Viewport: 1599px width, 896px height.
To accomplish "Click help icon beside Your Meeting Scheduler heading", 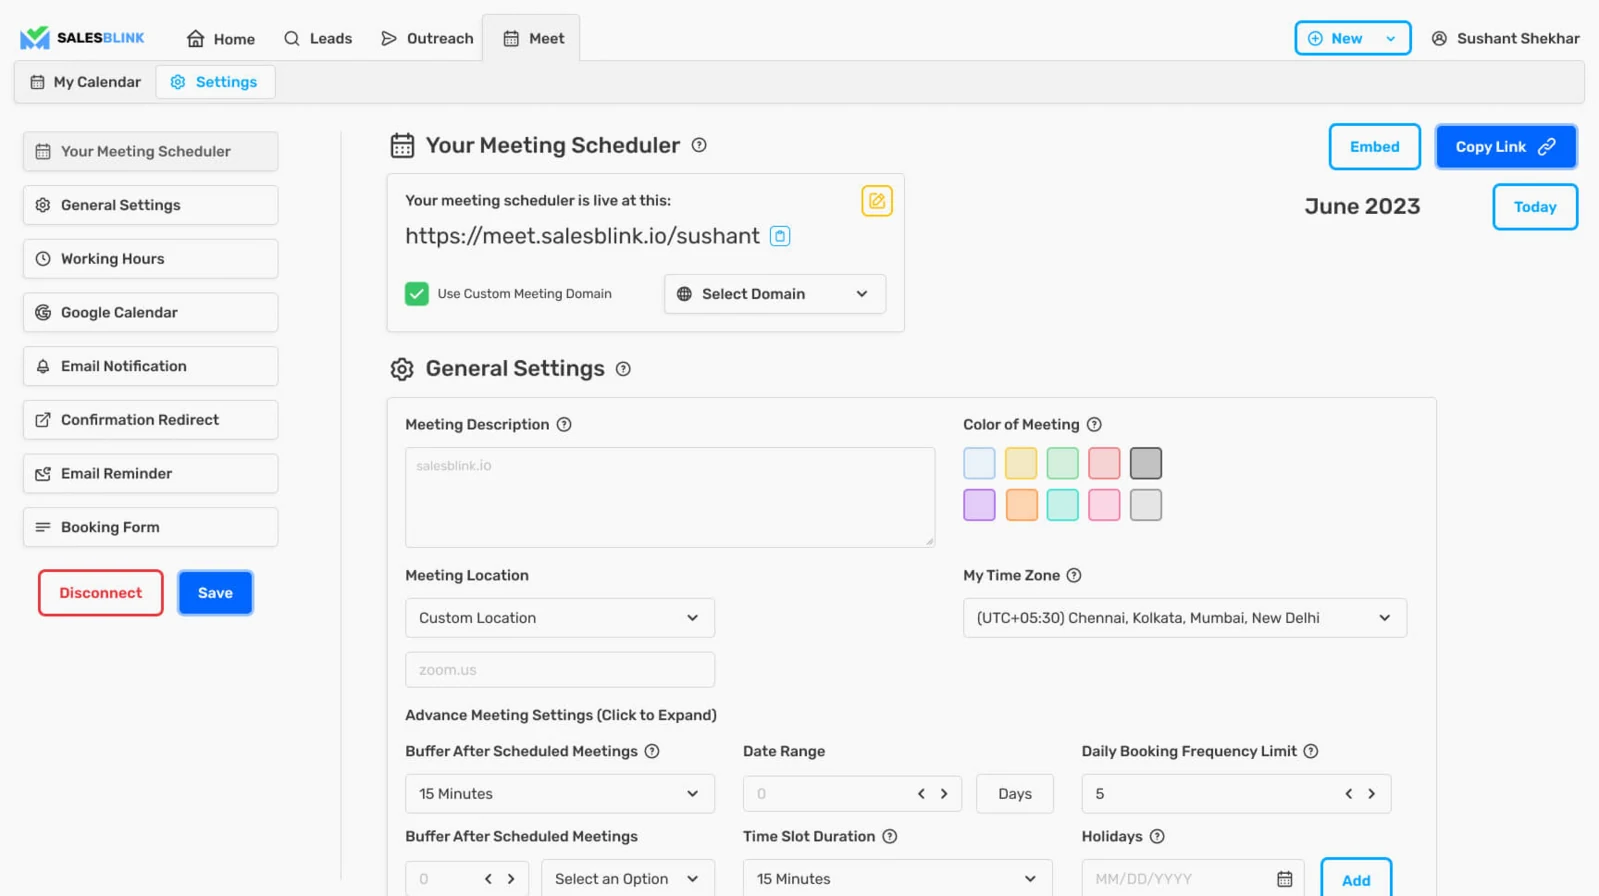I will [699, 145].
